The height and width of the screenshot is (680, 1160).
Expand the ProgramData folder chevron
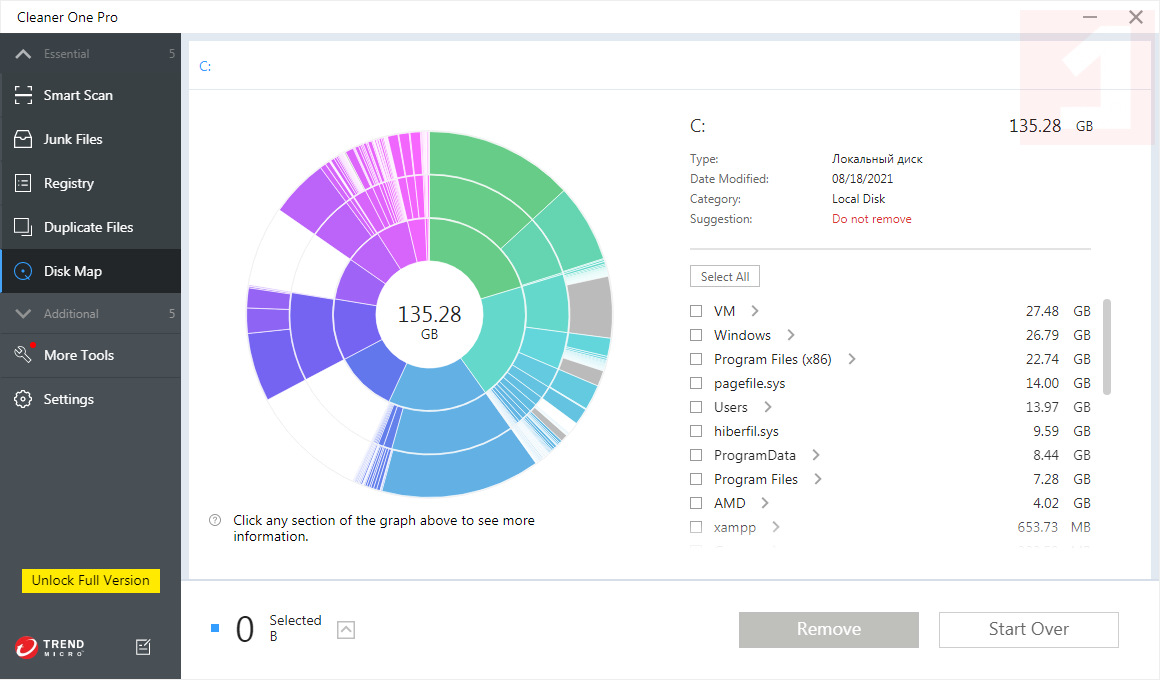point(815,455)
